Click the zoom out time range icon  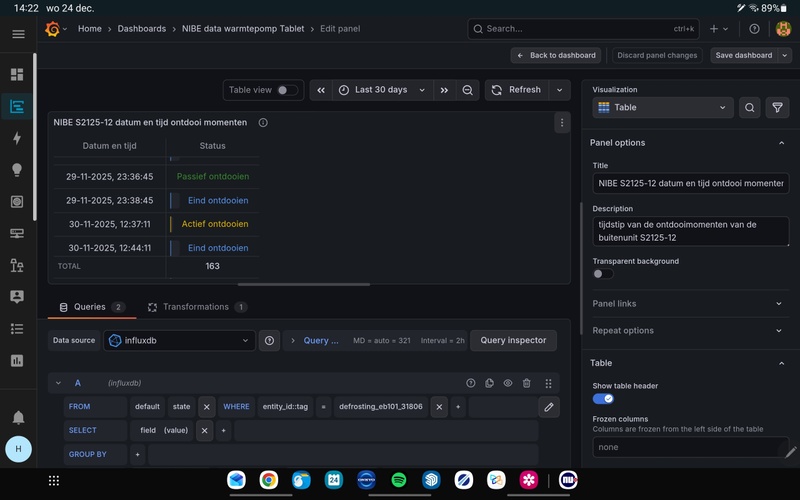point(468,90)
